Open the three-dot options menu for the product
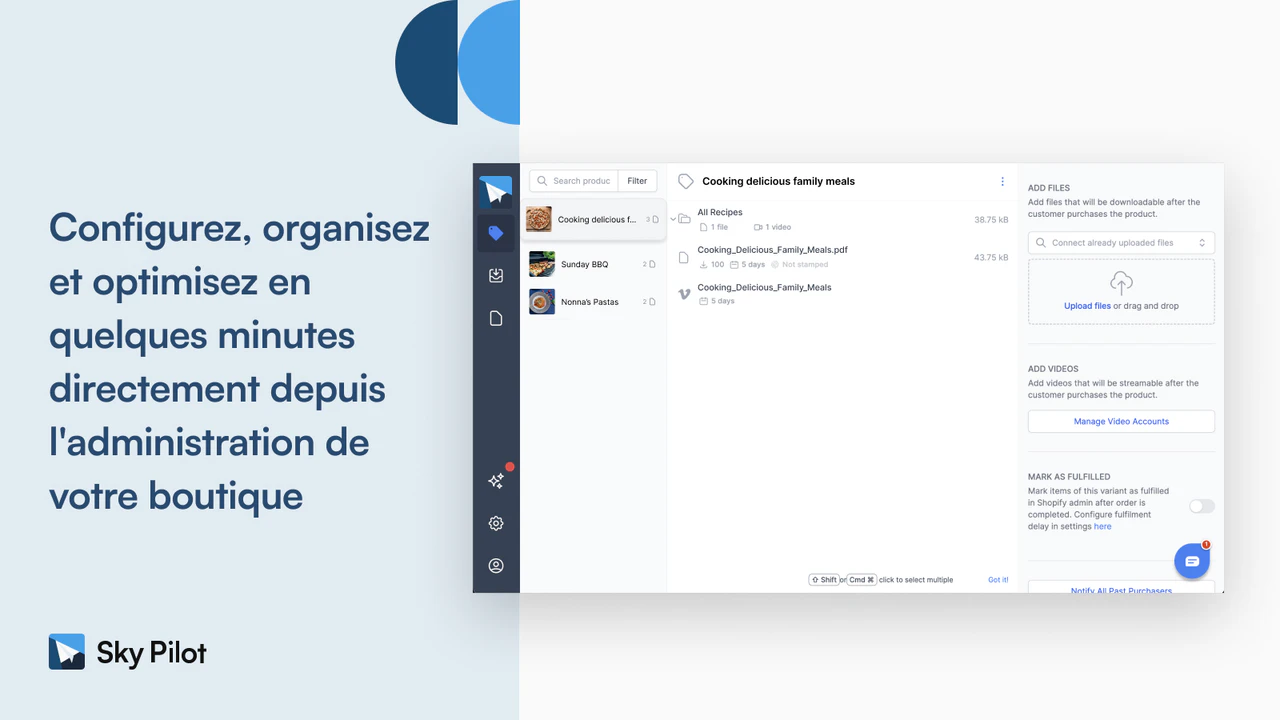The width and height of the screenshot is (1280, 720). click(x=1002, y=181)
